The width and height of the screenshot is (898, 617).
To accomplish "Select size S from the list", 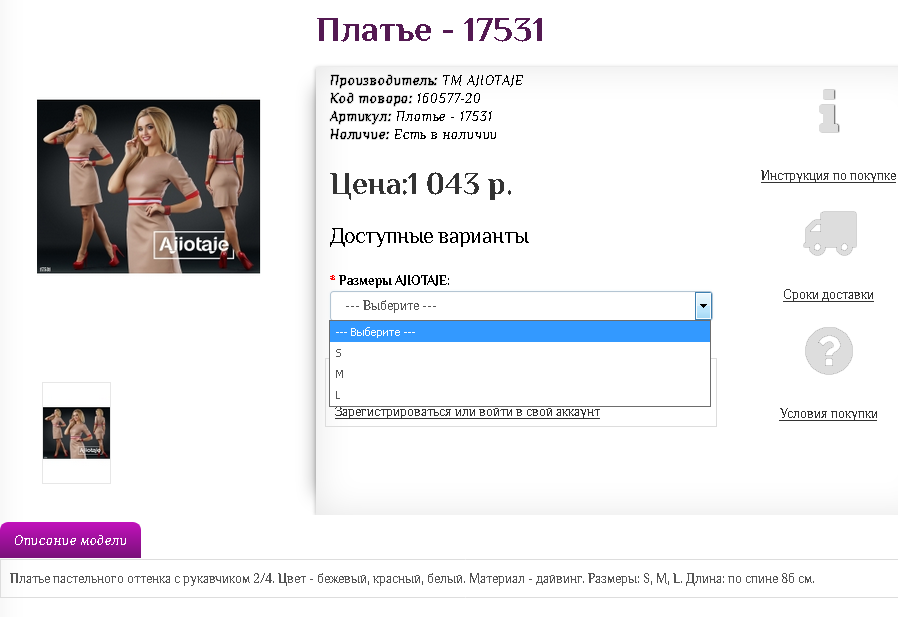I will 520,353.
